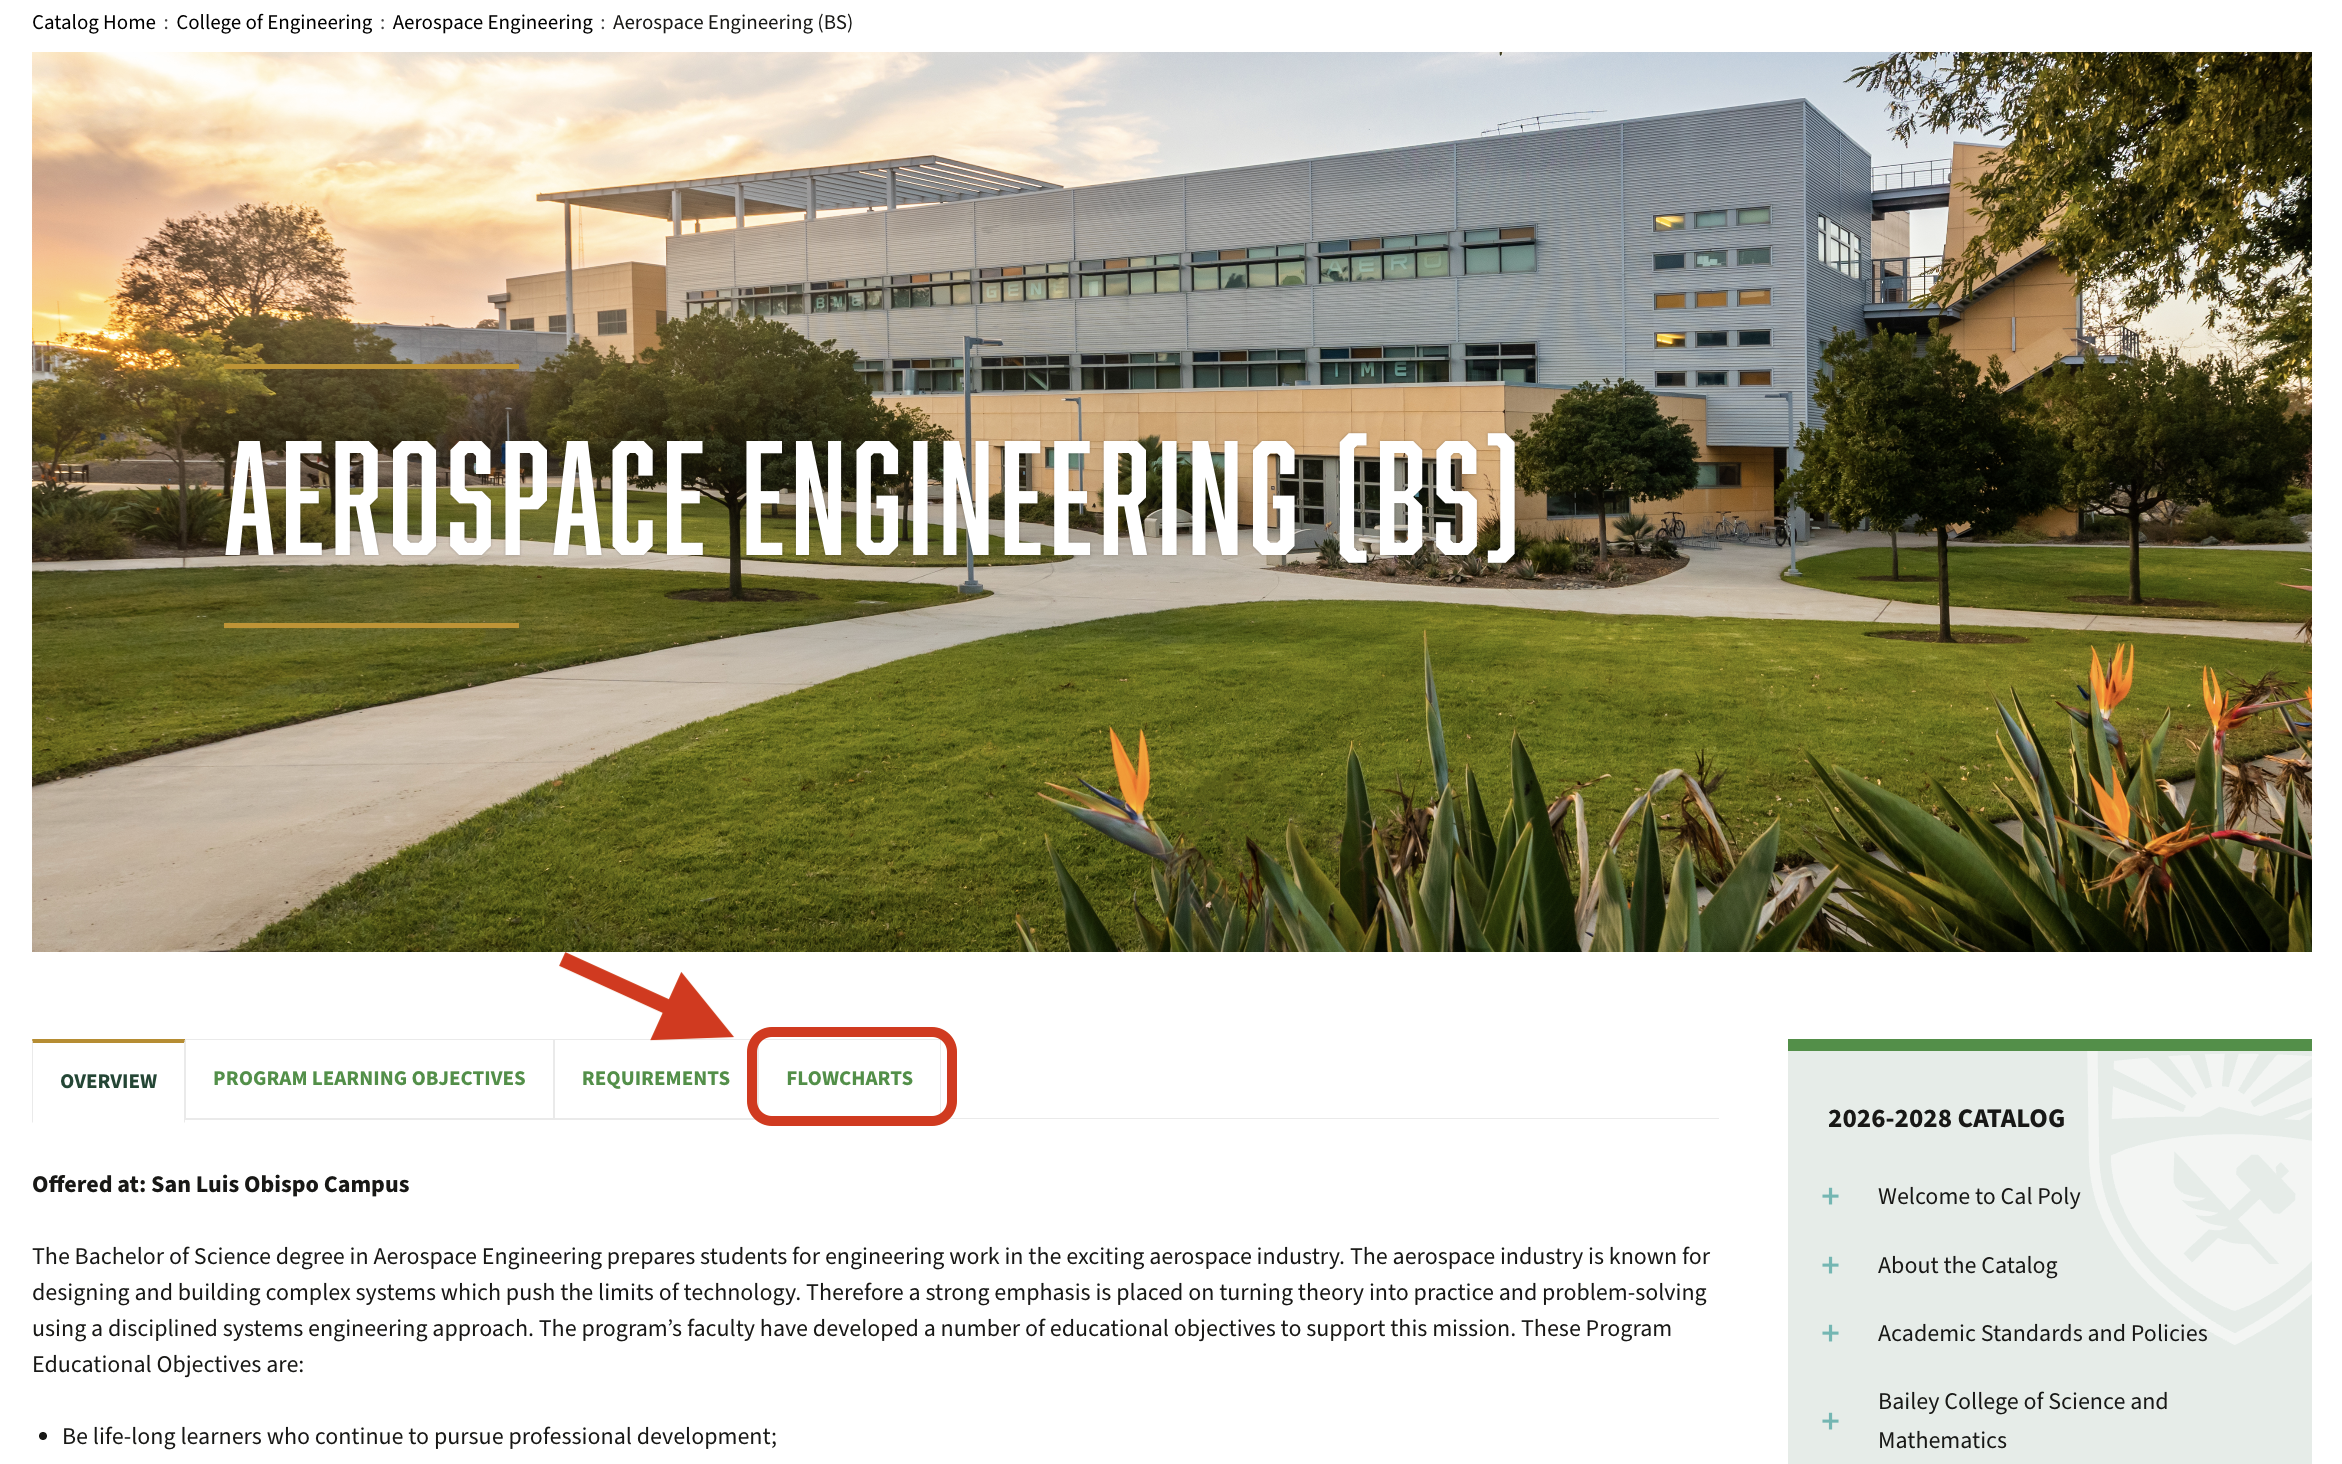Go to Catalog Home breadcrumb
Screen dimensions: 2342x1464
[94, 22]
